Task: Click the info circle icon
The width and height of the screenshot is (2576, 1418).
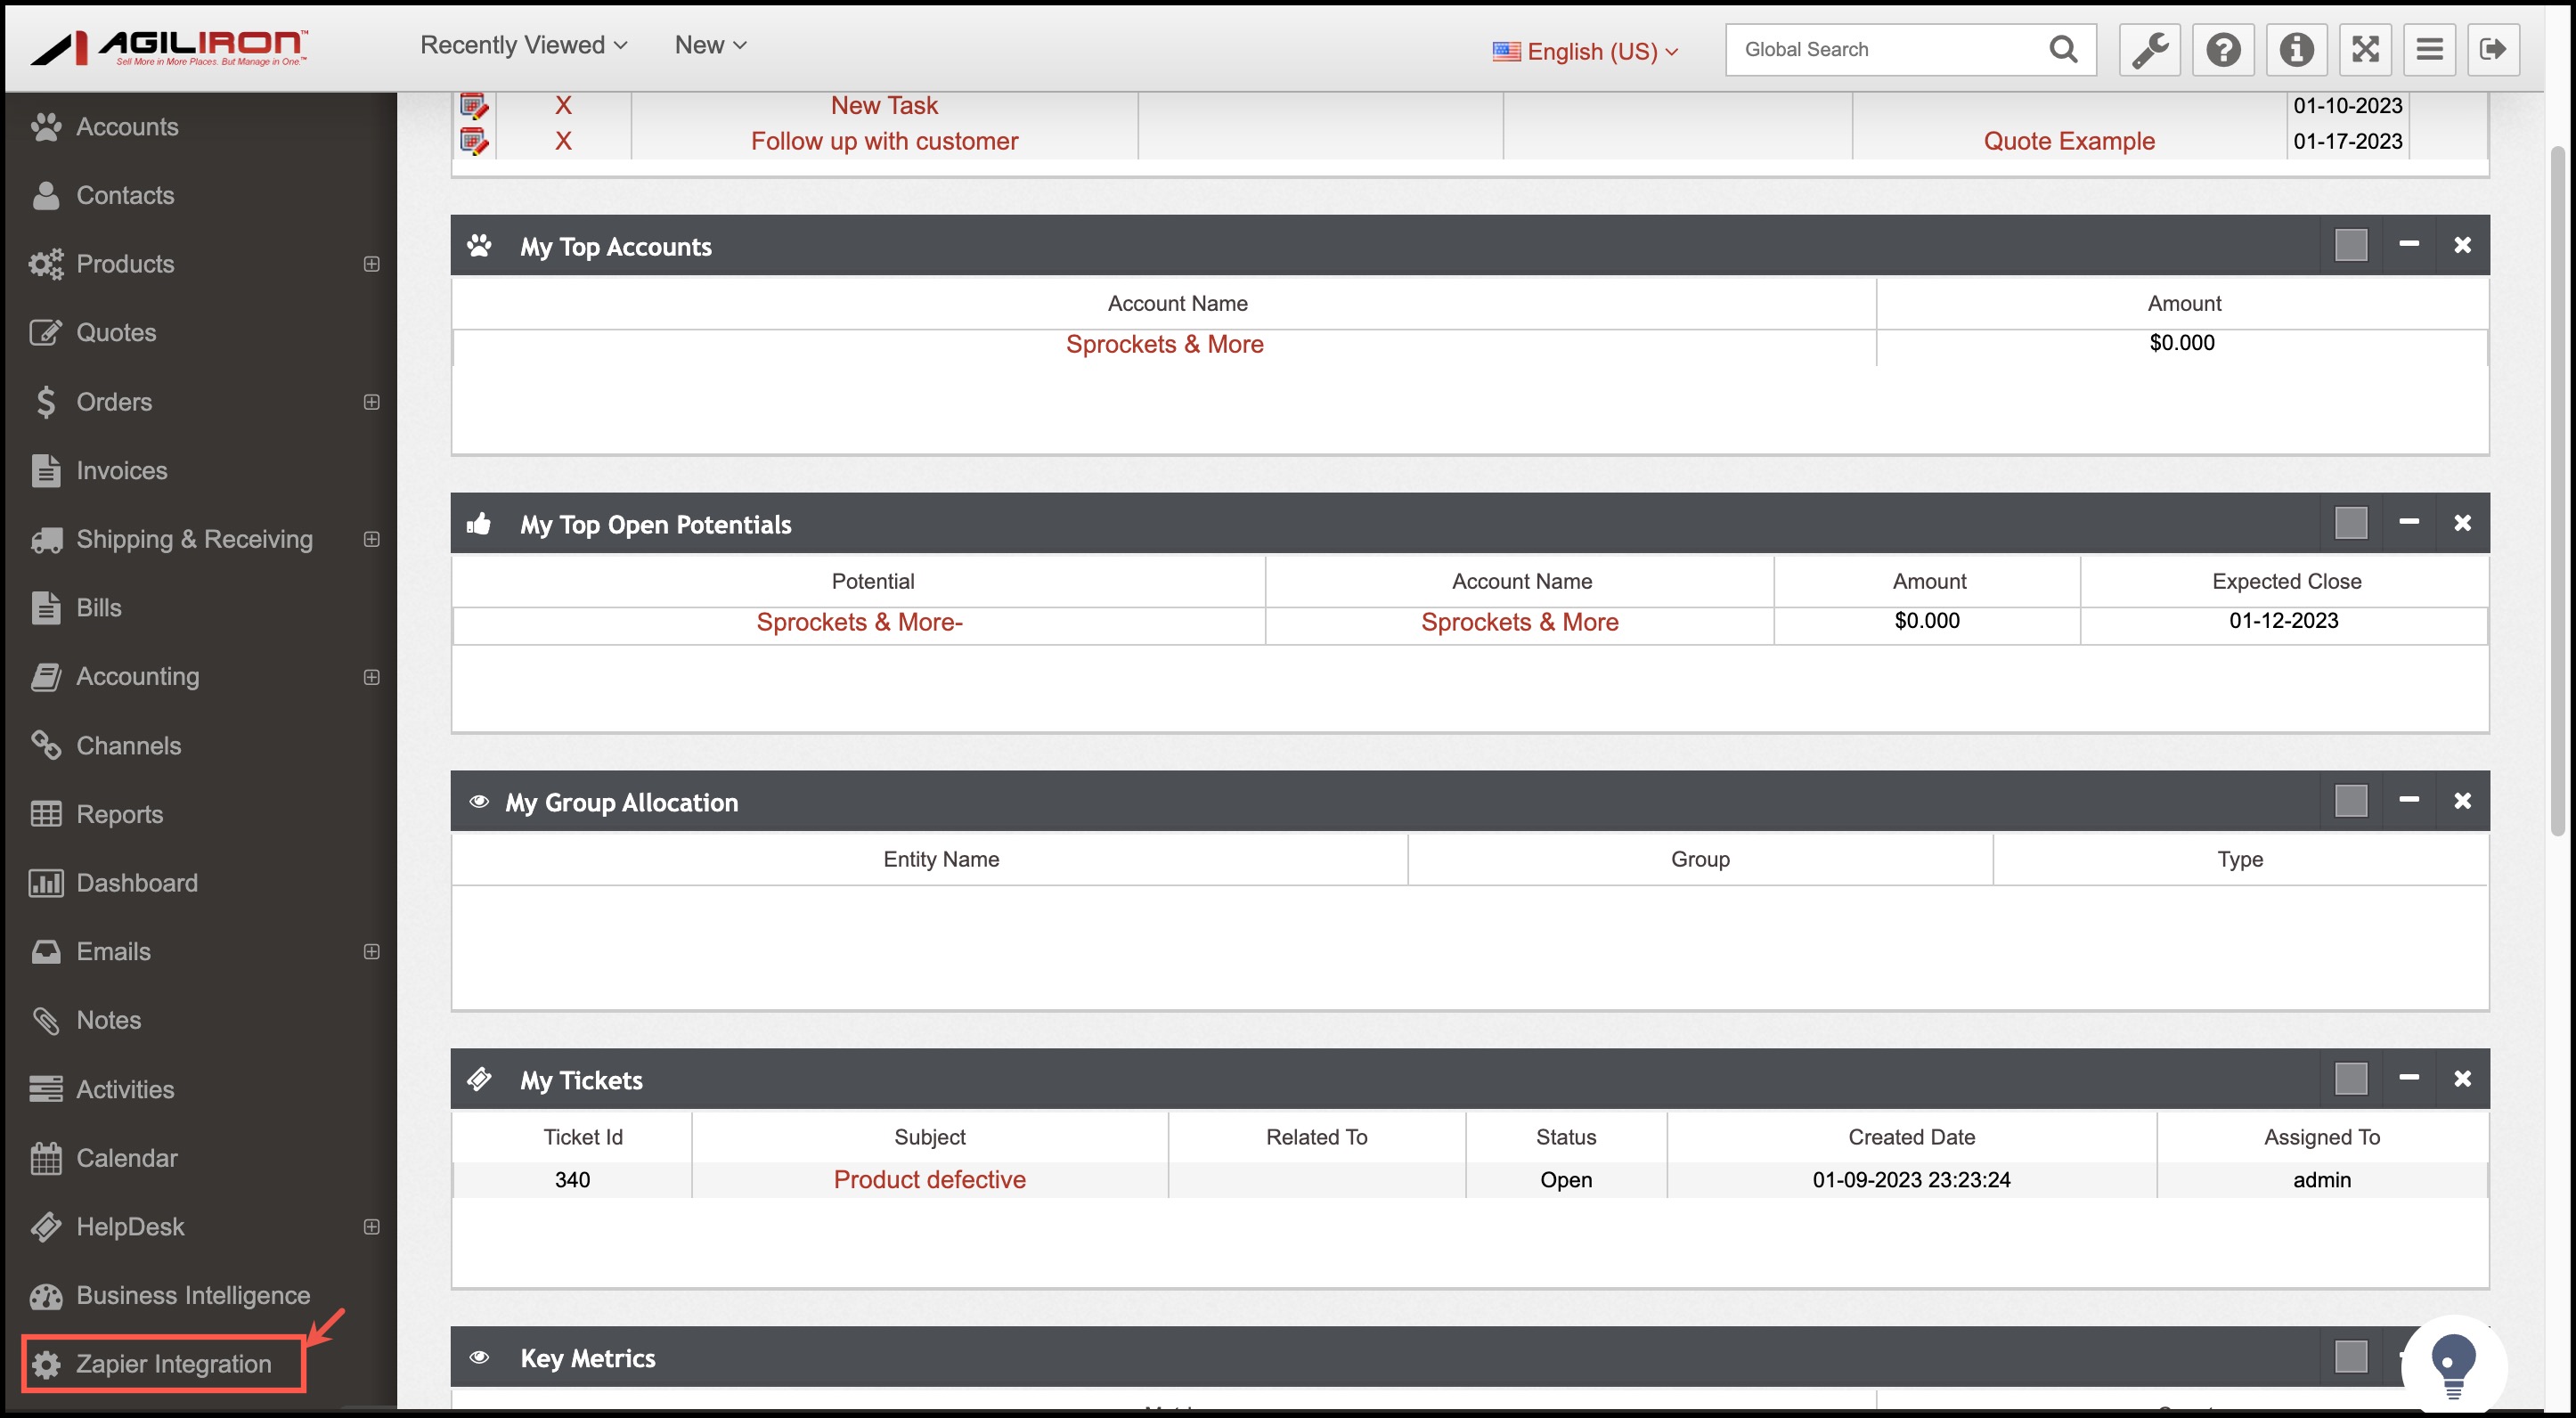Action: [x=2295, y=49]
